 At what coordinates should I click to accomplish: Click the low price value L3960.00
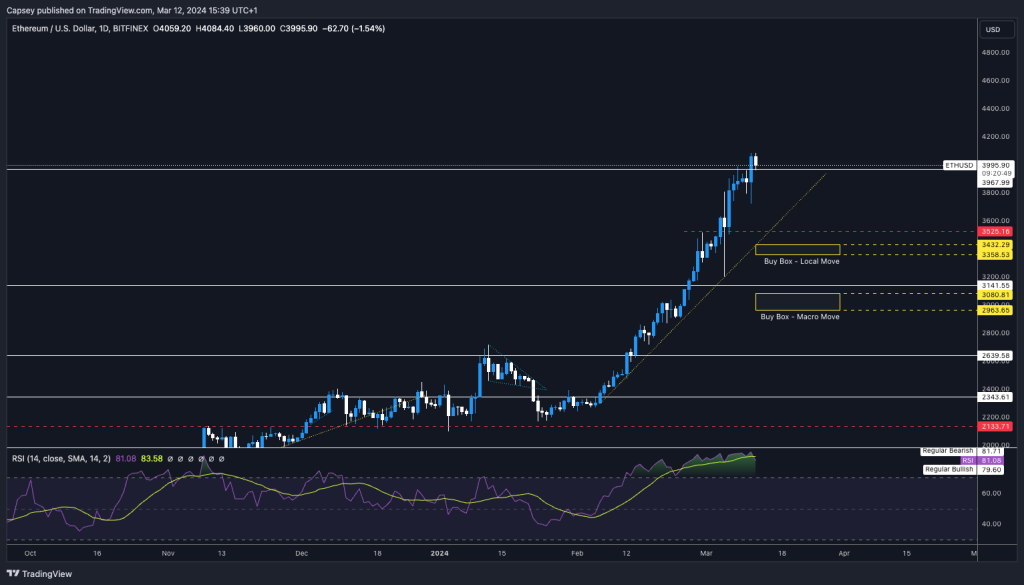click(x=257, y=29)
